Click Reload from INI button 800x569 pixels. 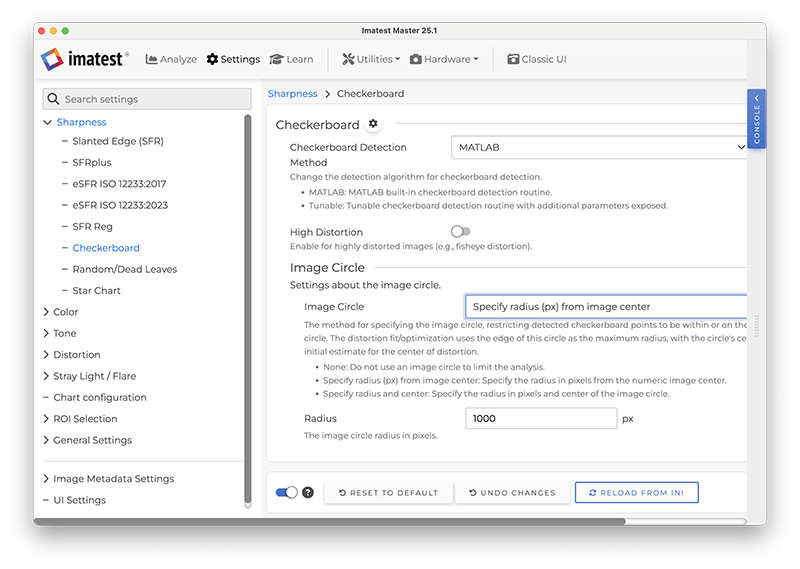(637, 492)
